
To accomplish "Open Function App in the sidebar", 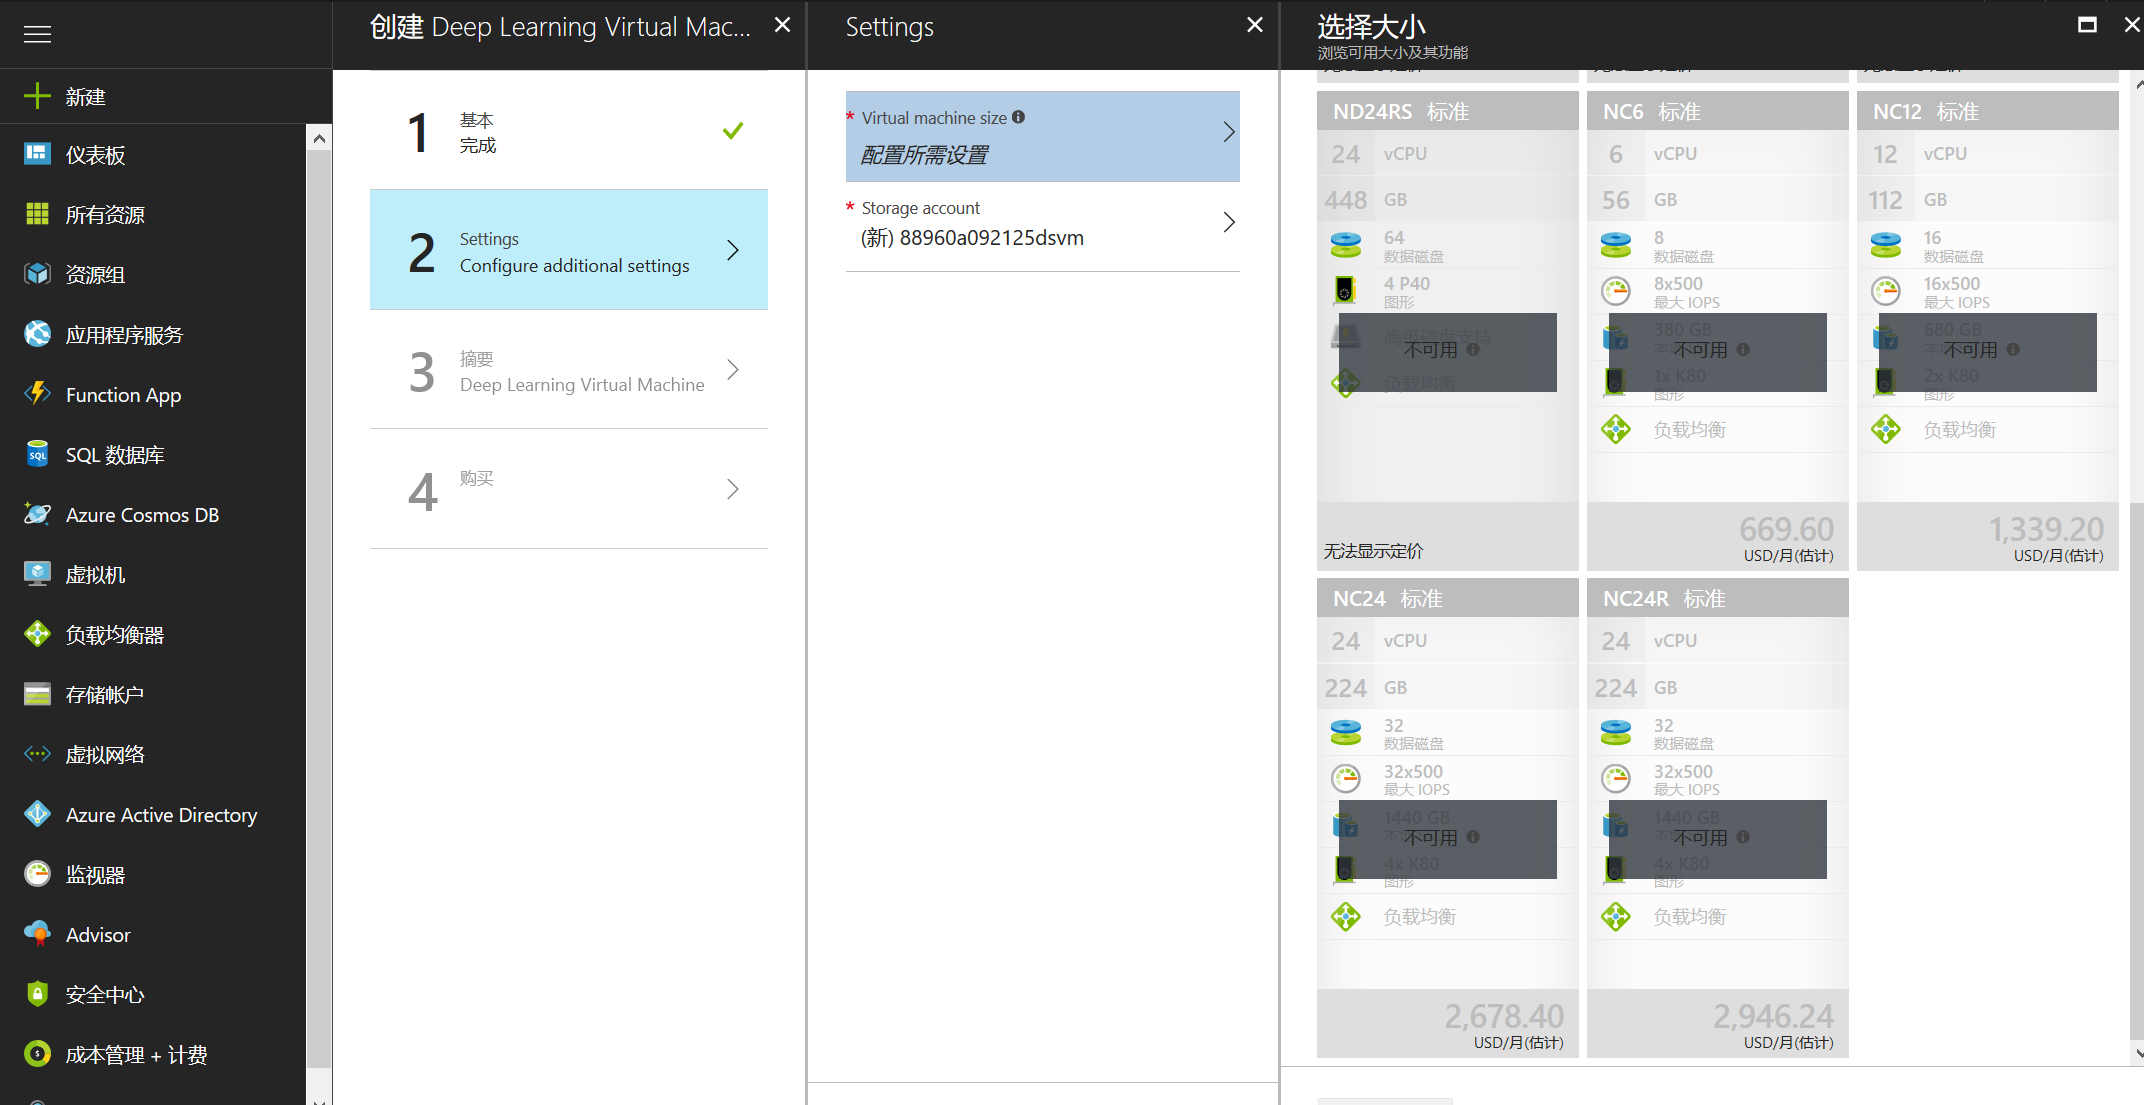I will pyautogui.click(x=153, y=394).
